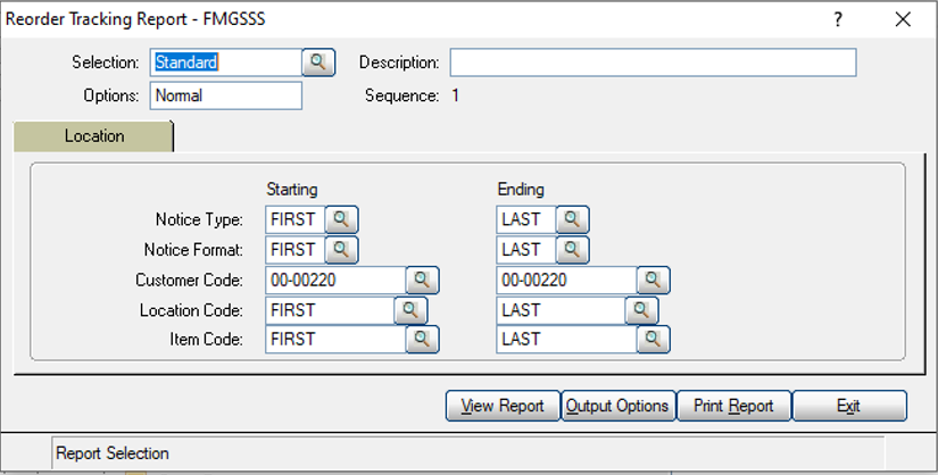The height and width of the screenshot is (475, 938).
Task: Open lookup for starting Customer Code
Action: coord(422,280)
